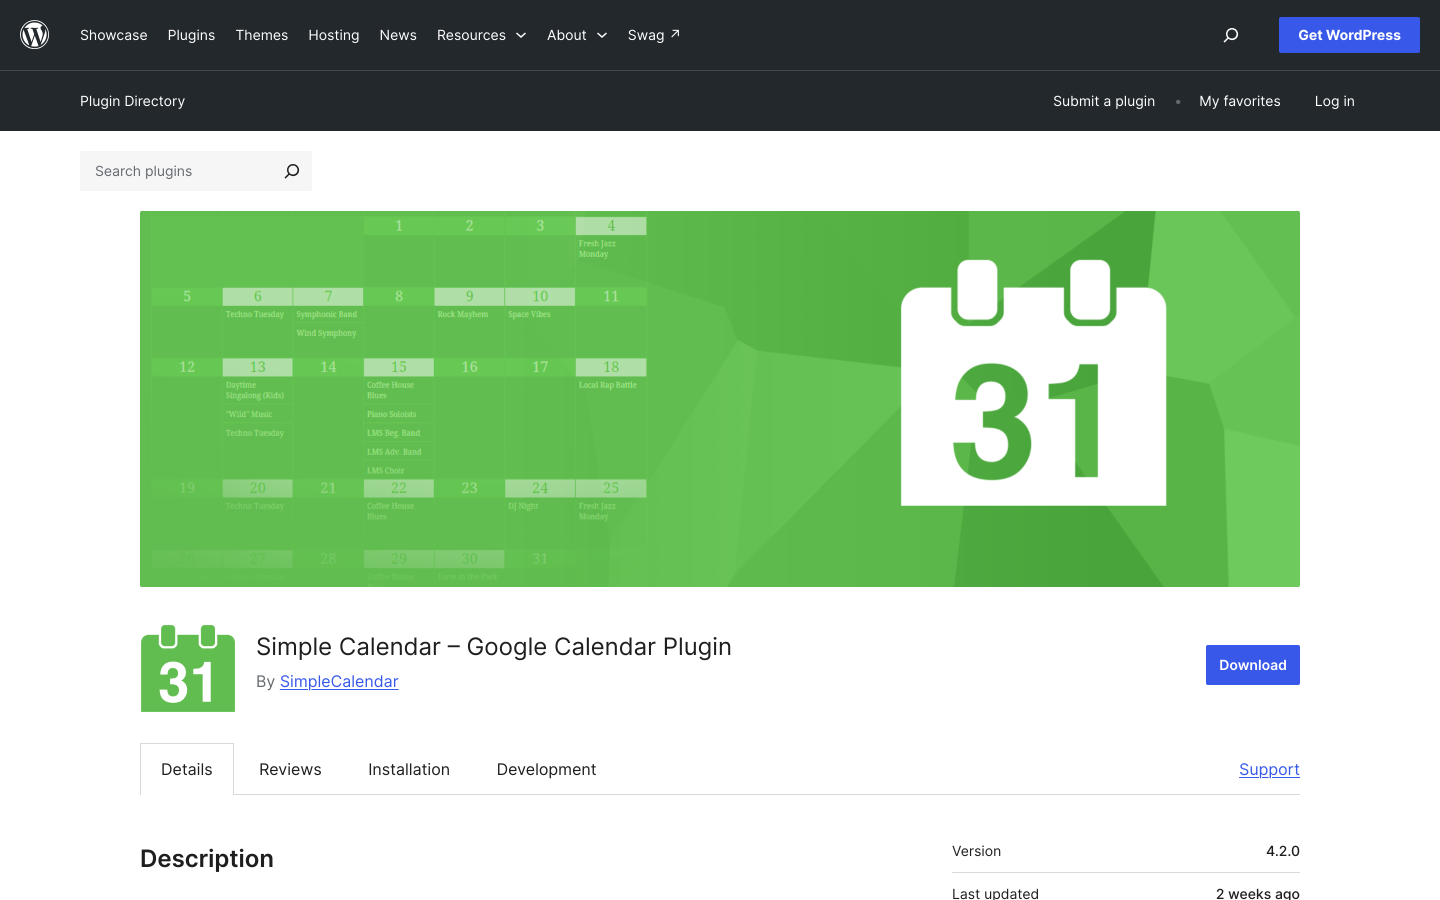Switch to the Installation tab

tap(409, 769)
